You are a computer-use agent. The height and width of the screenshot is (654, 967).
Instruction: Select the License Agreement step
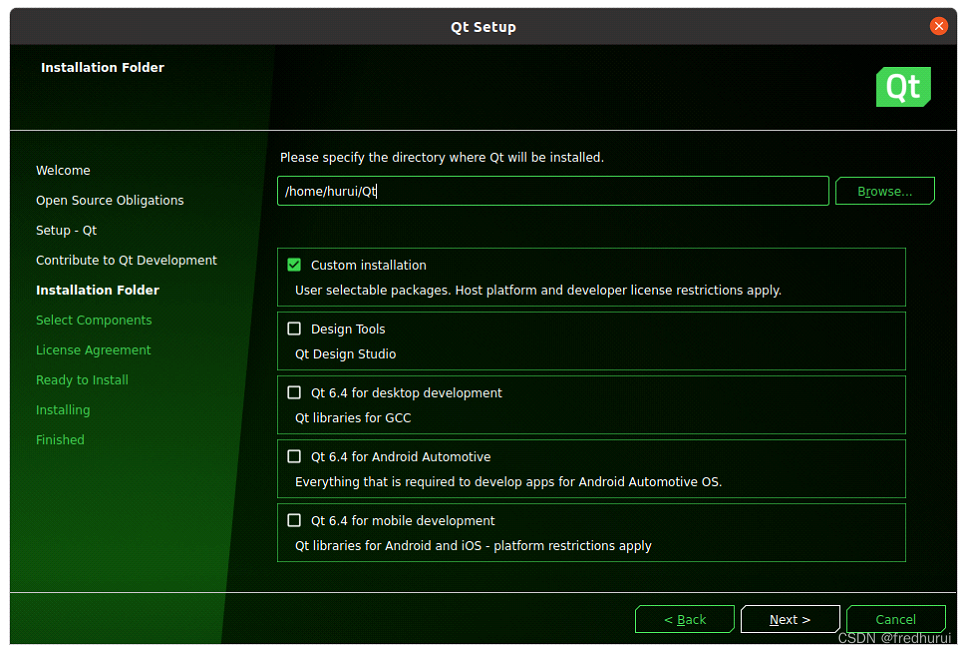(93, 350)
